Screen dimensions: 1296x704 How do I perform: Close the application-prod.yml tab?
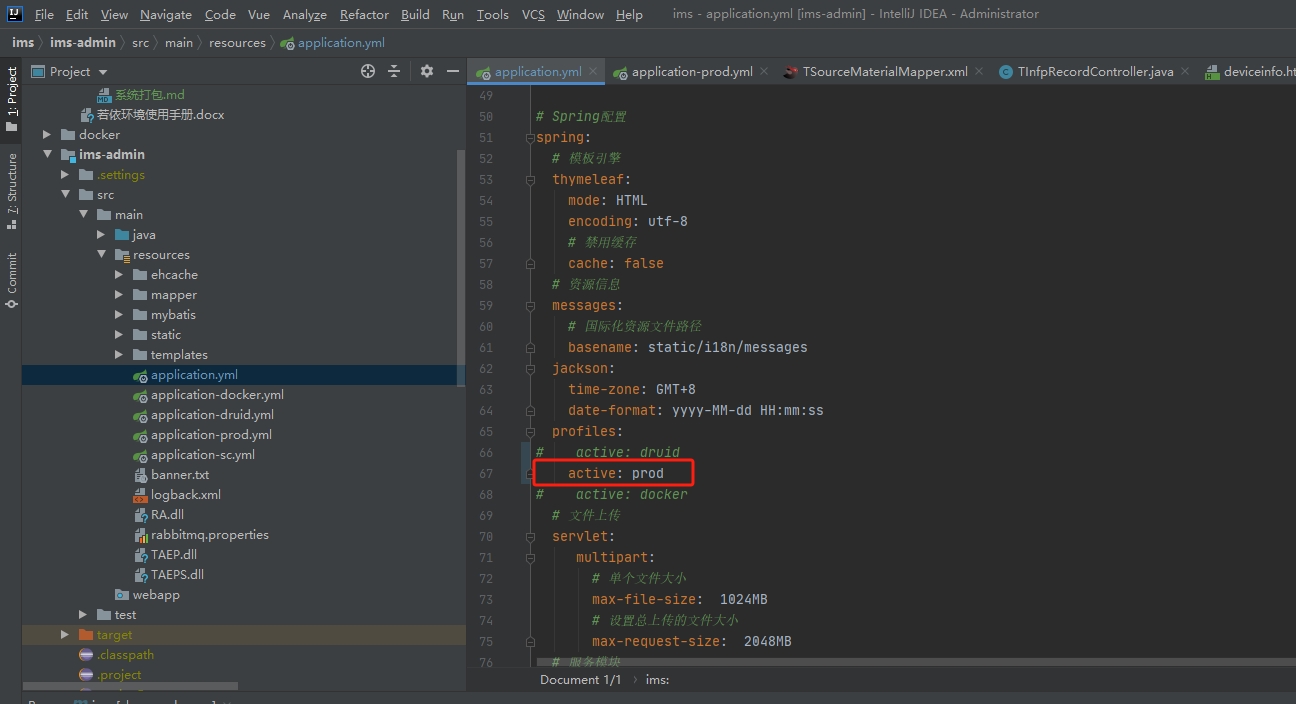(764, 71)
